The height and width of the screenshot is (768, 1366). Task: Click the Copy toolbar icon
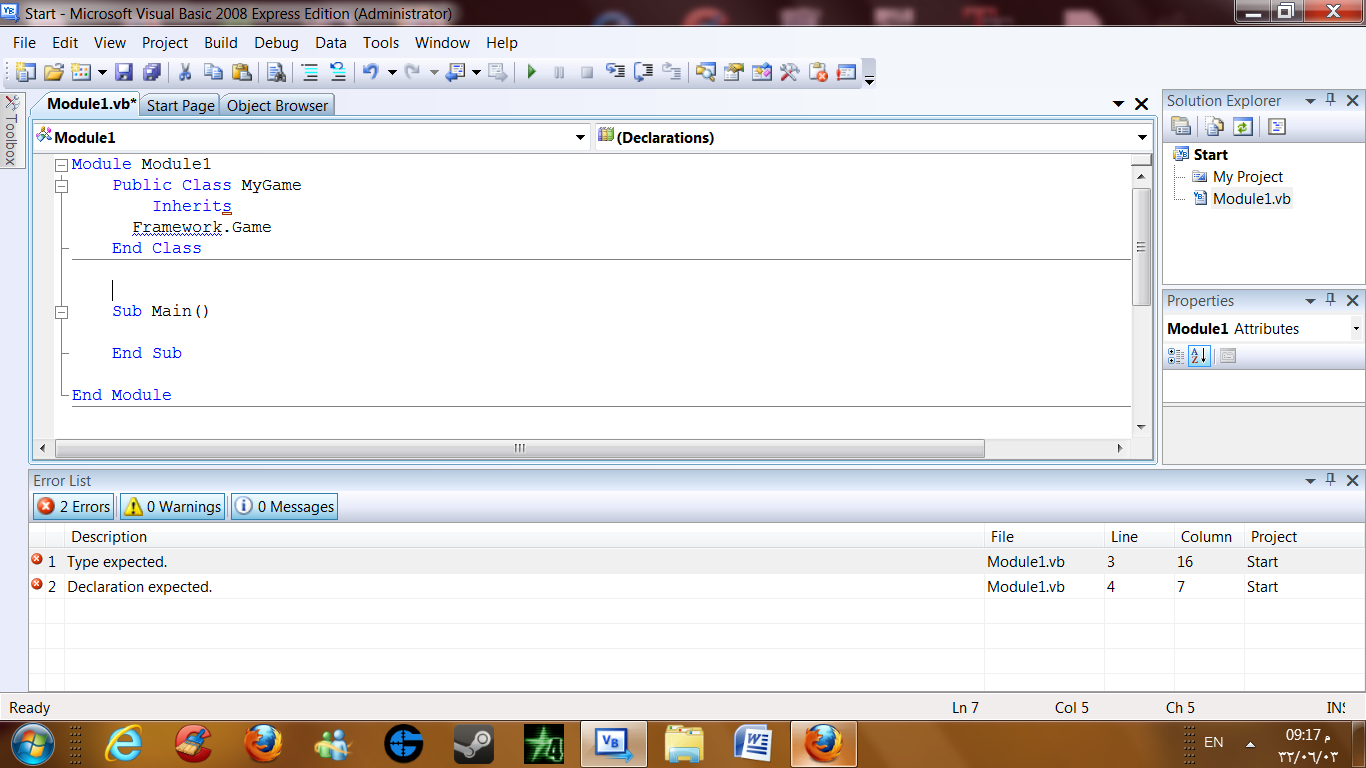213,72
